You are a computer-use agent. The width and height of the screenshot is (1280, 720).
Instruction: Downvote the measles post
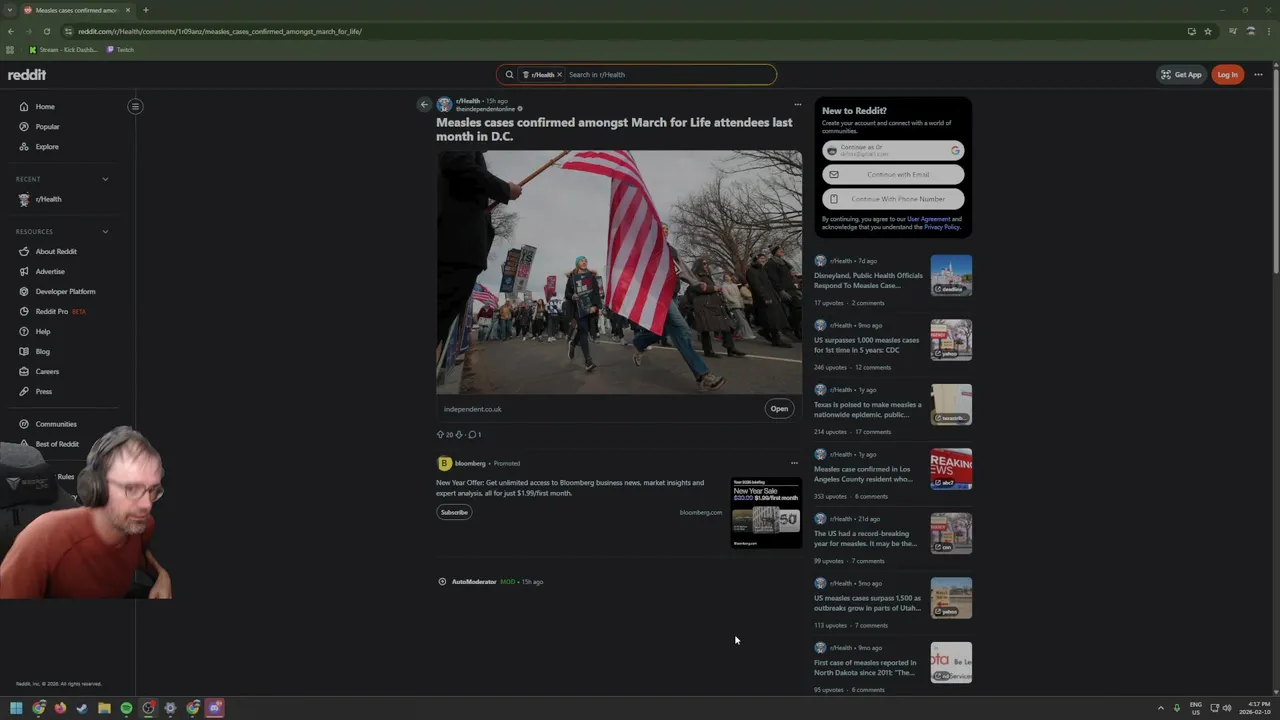pyautogui.click(x=459, y=435)
